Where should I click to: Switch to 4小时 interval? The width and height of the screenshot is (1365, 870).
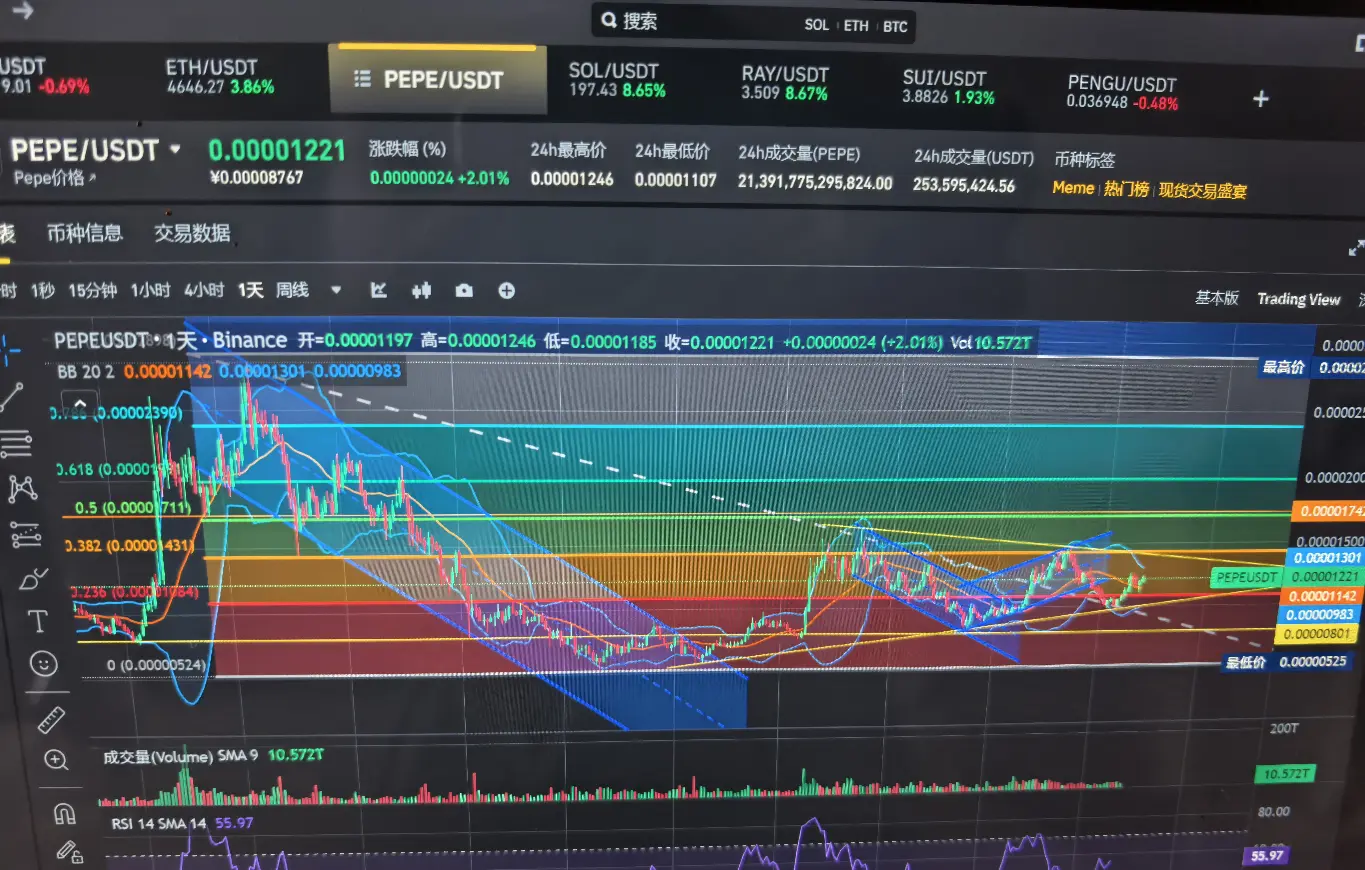[204, 290]
